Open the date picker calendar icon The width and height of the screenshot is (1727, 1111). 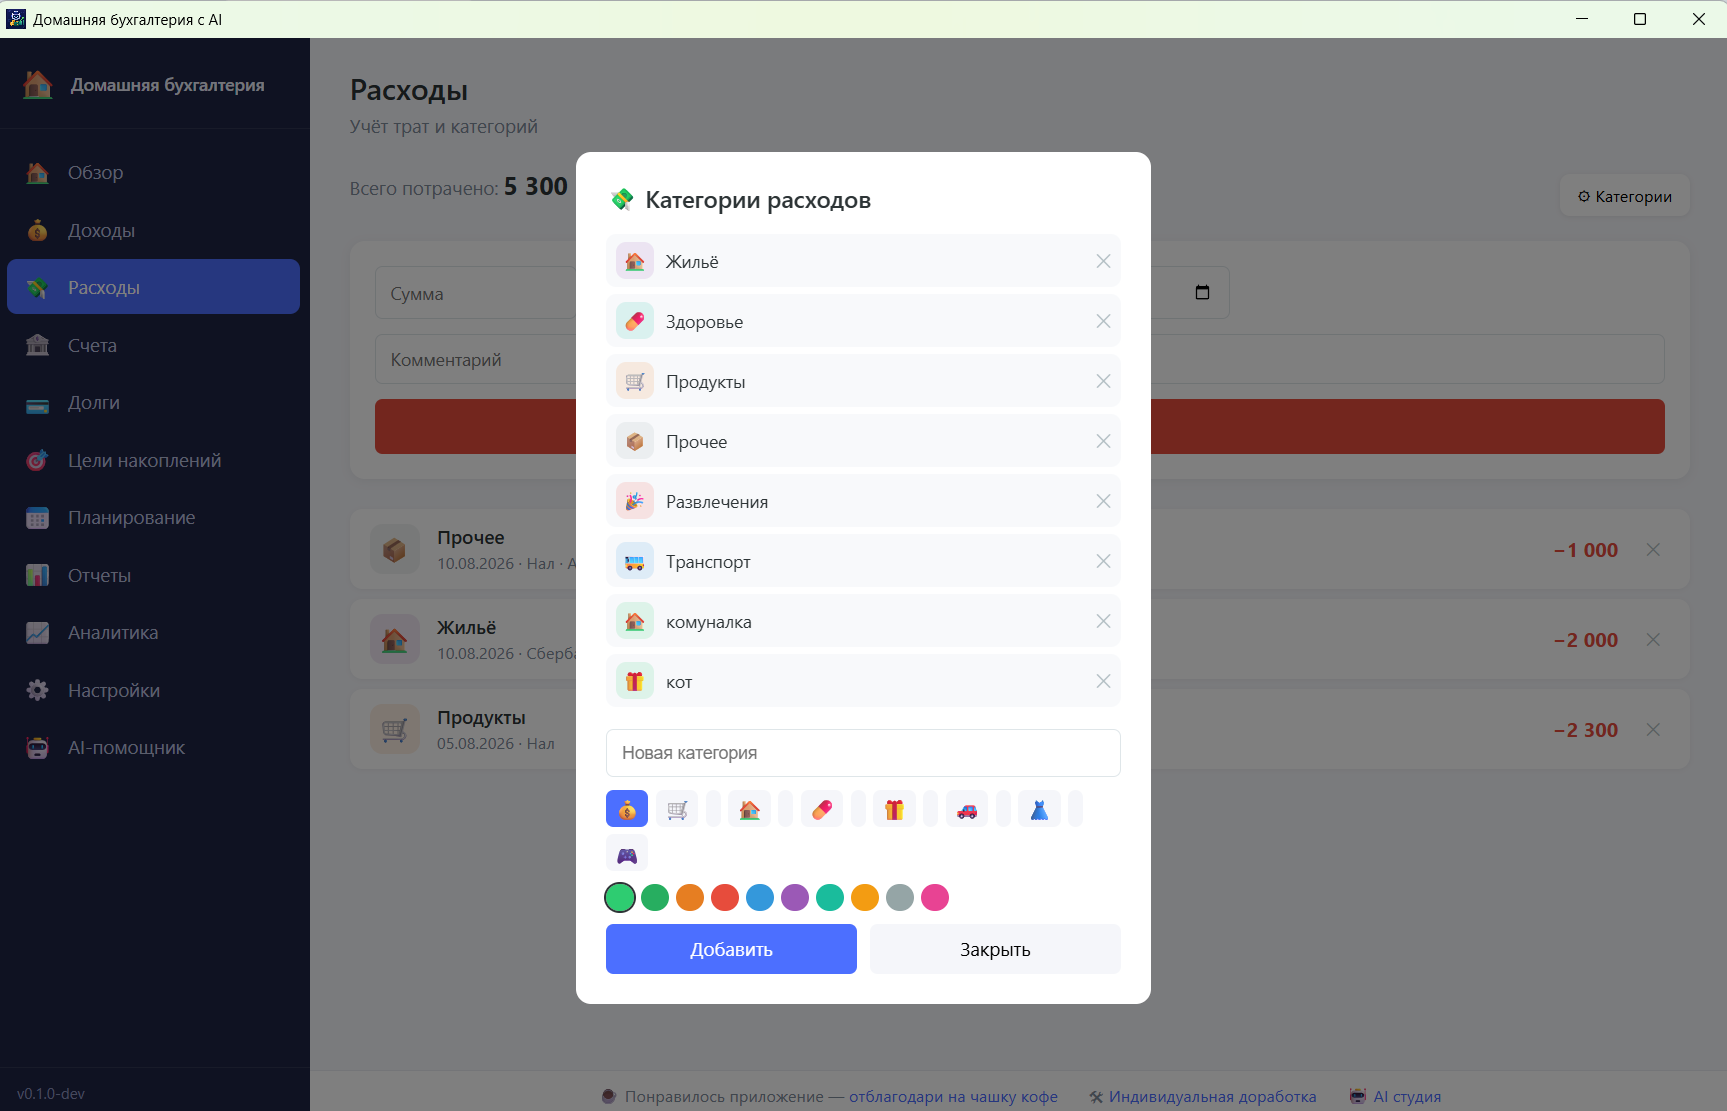point(1202,292)
